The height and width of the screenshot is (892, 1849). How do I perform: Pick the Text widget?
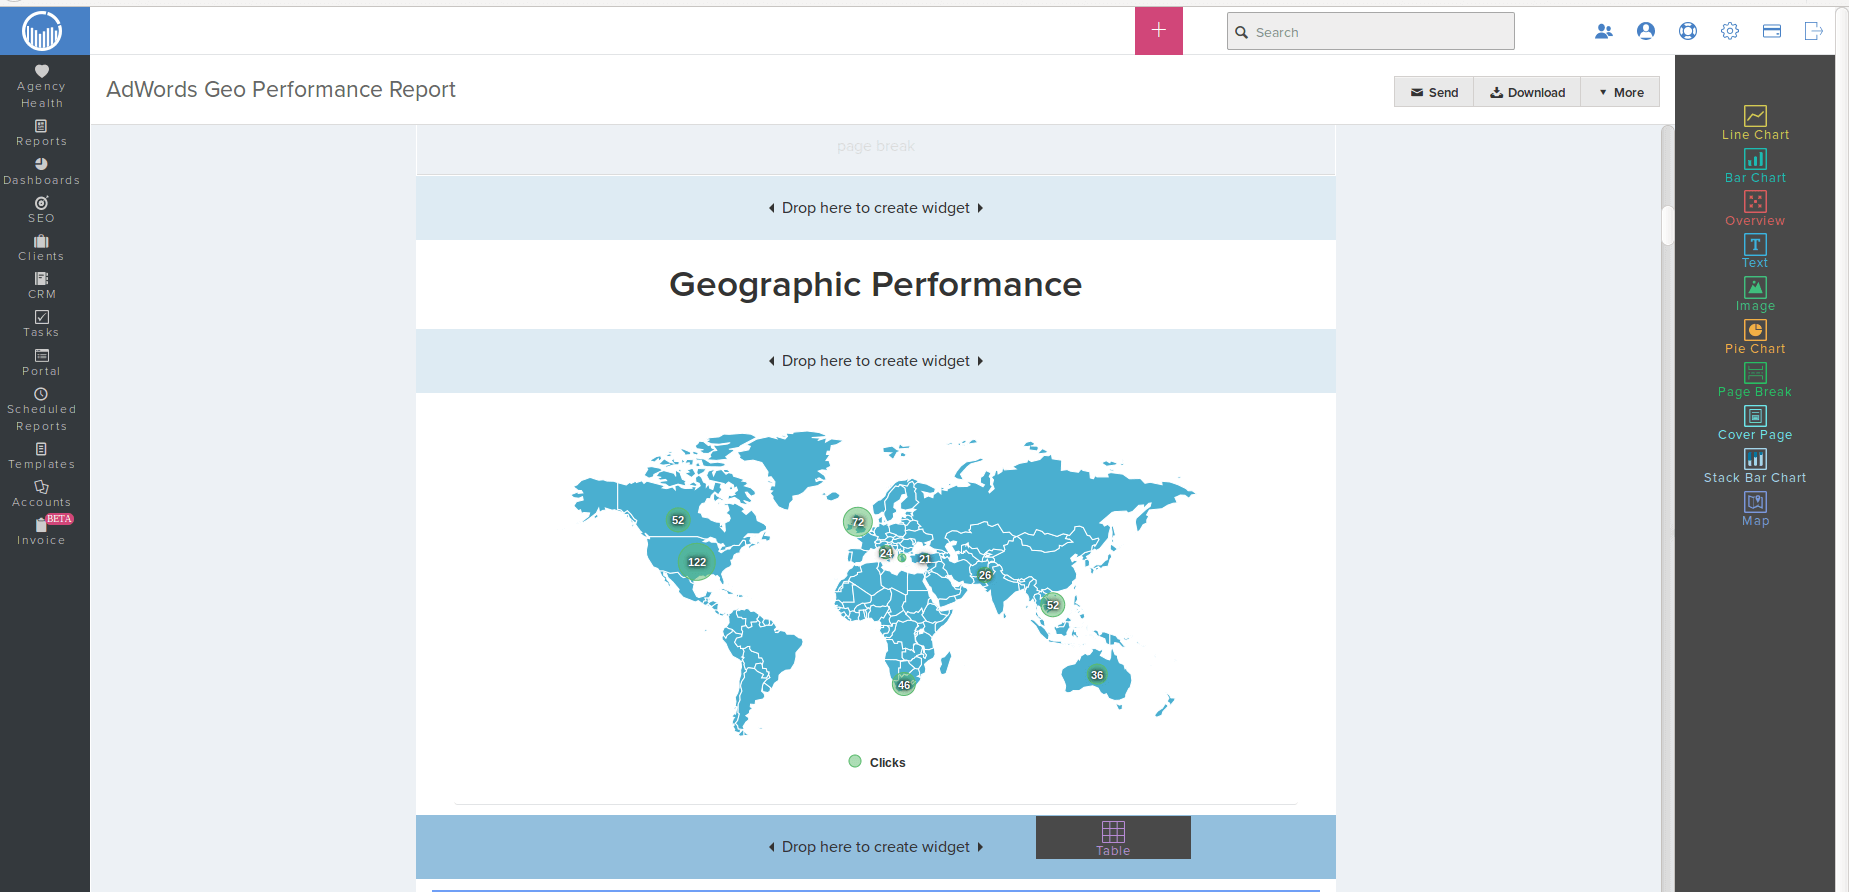tap(1755, 251)
